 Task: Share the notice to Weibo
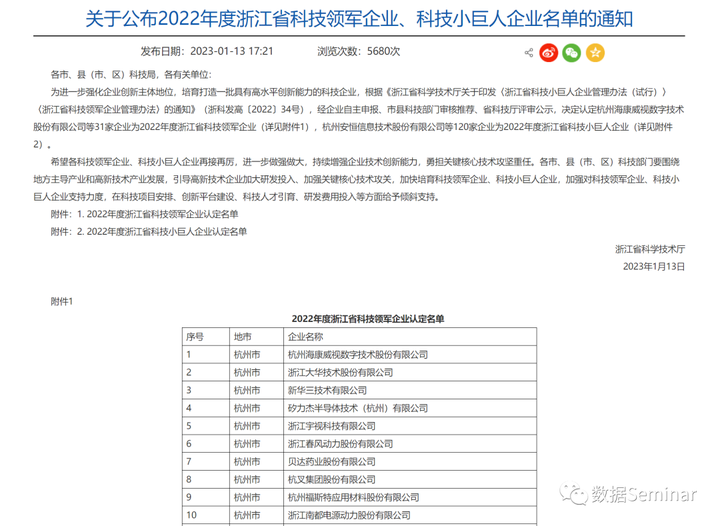pos(548,52)
